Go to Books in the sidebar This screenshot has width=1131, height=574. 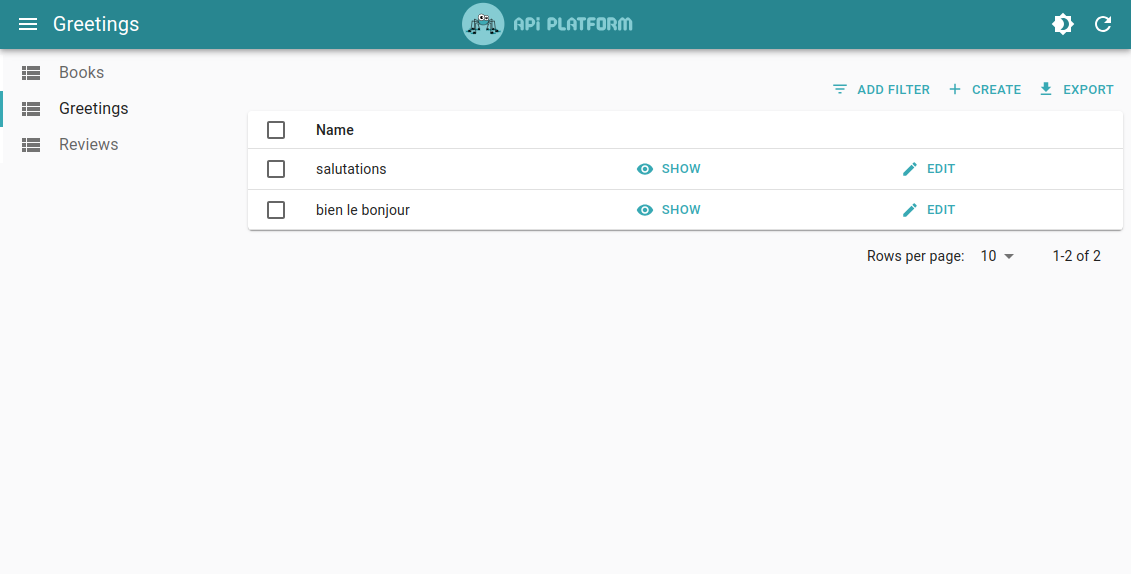click(81, 73)
